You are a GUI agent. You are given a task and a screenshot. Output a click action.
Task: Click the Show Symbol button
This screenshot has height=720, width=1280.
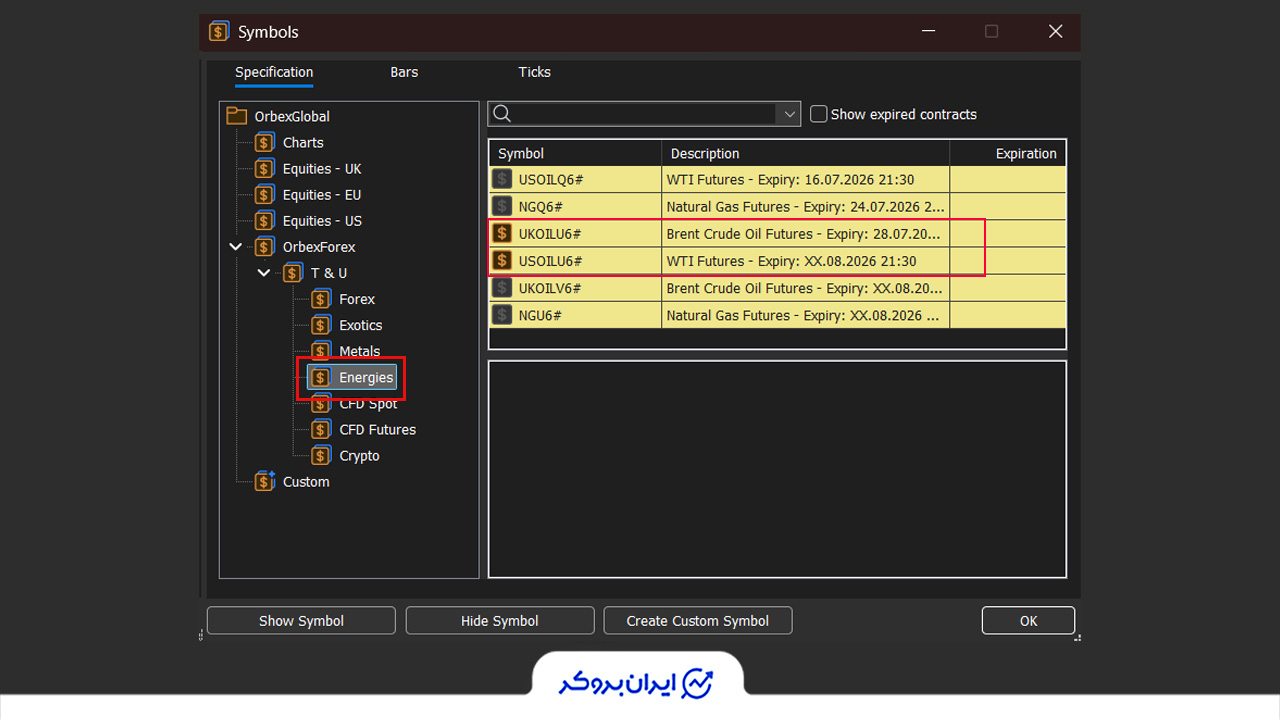(301, 620)
